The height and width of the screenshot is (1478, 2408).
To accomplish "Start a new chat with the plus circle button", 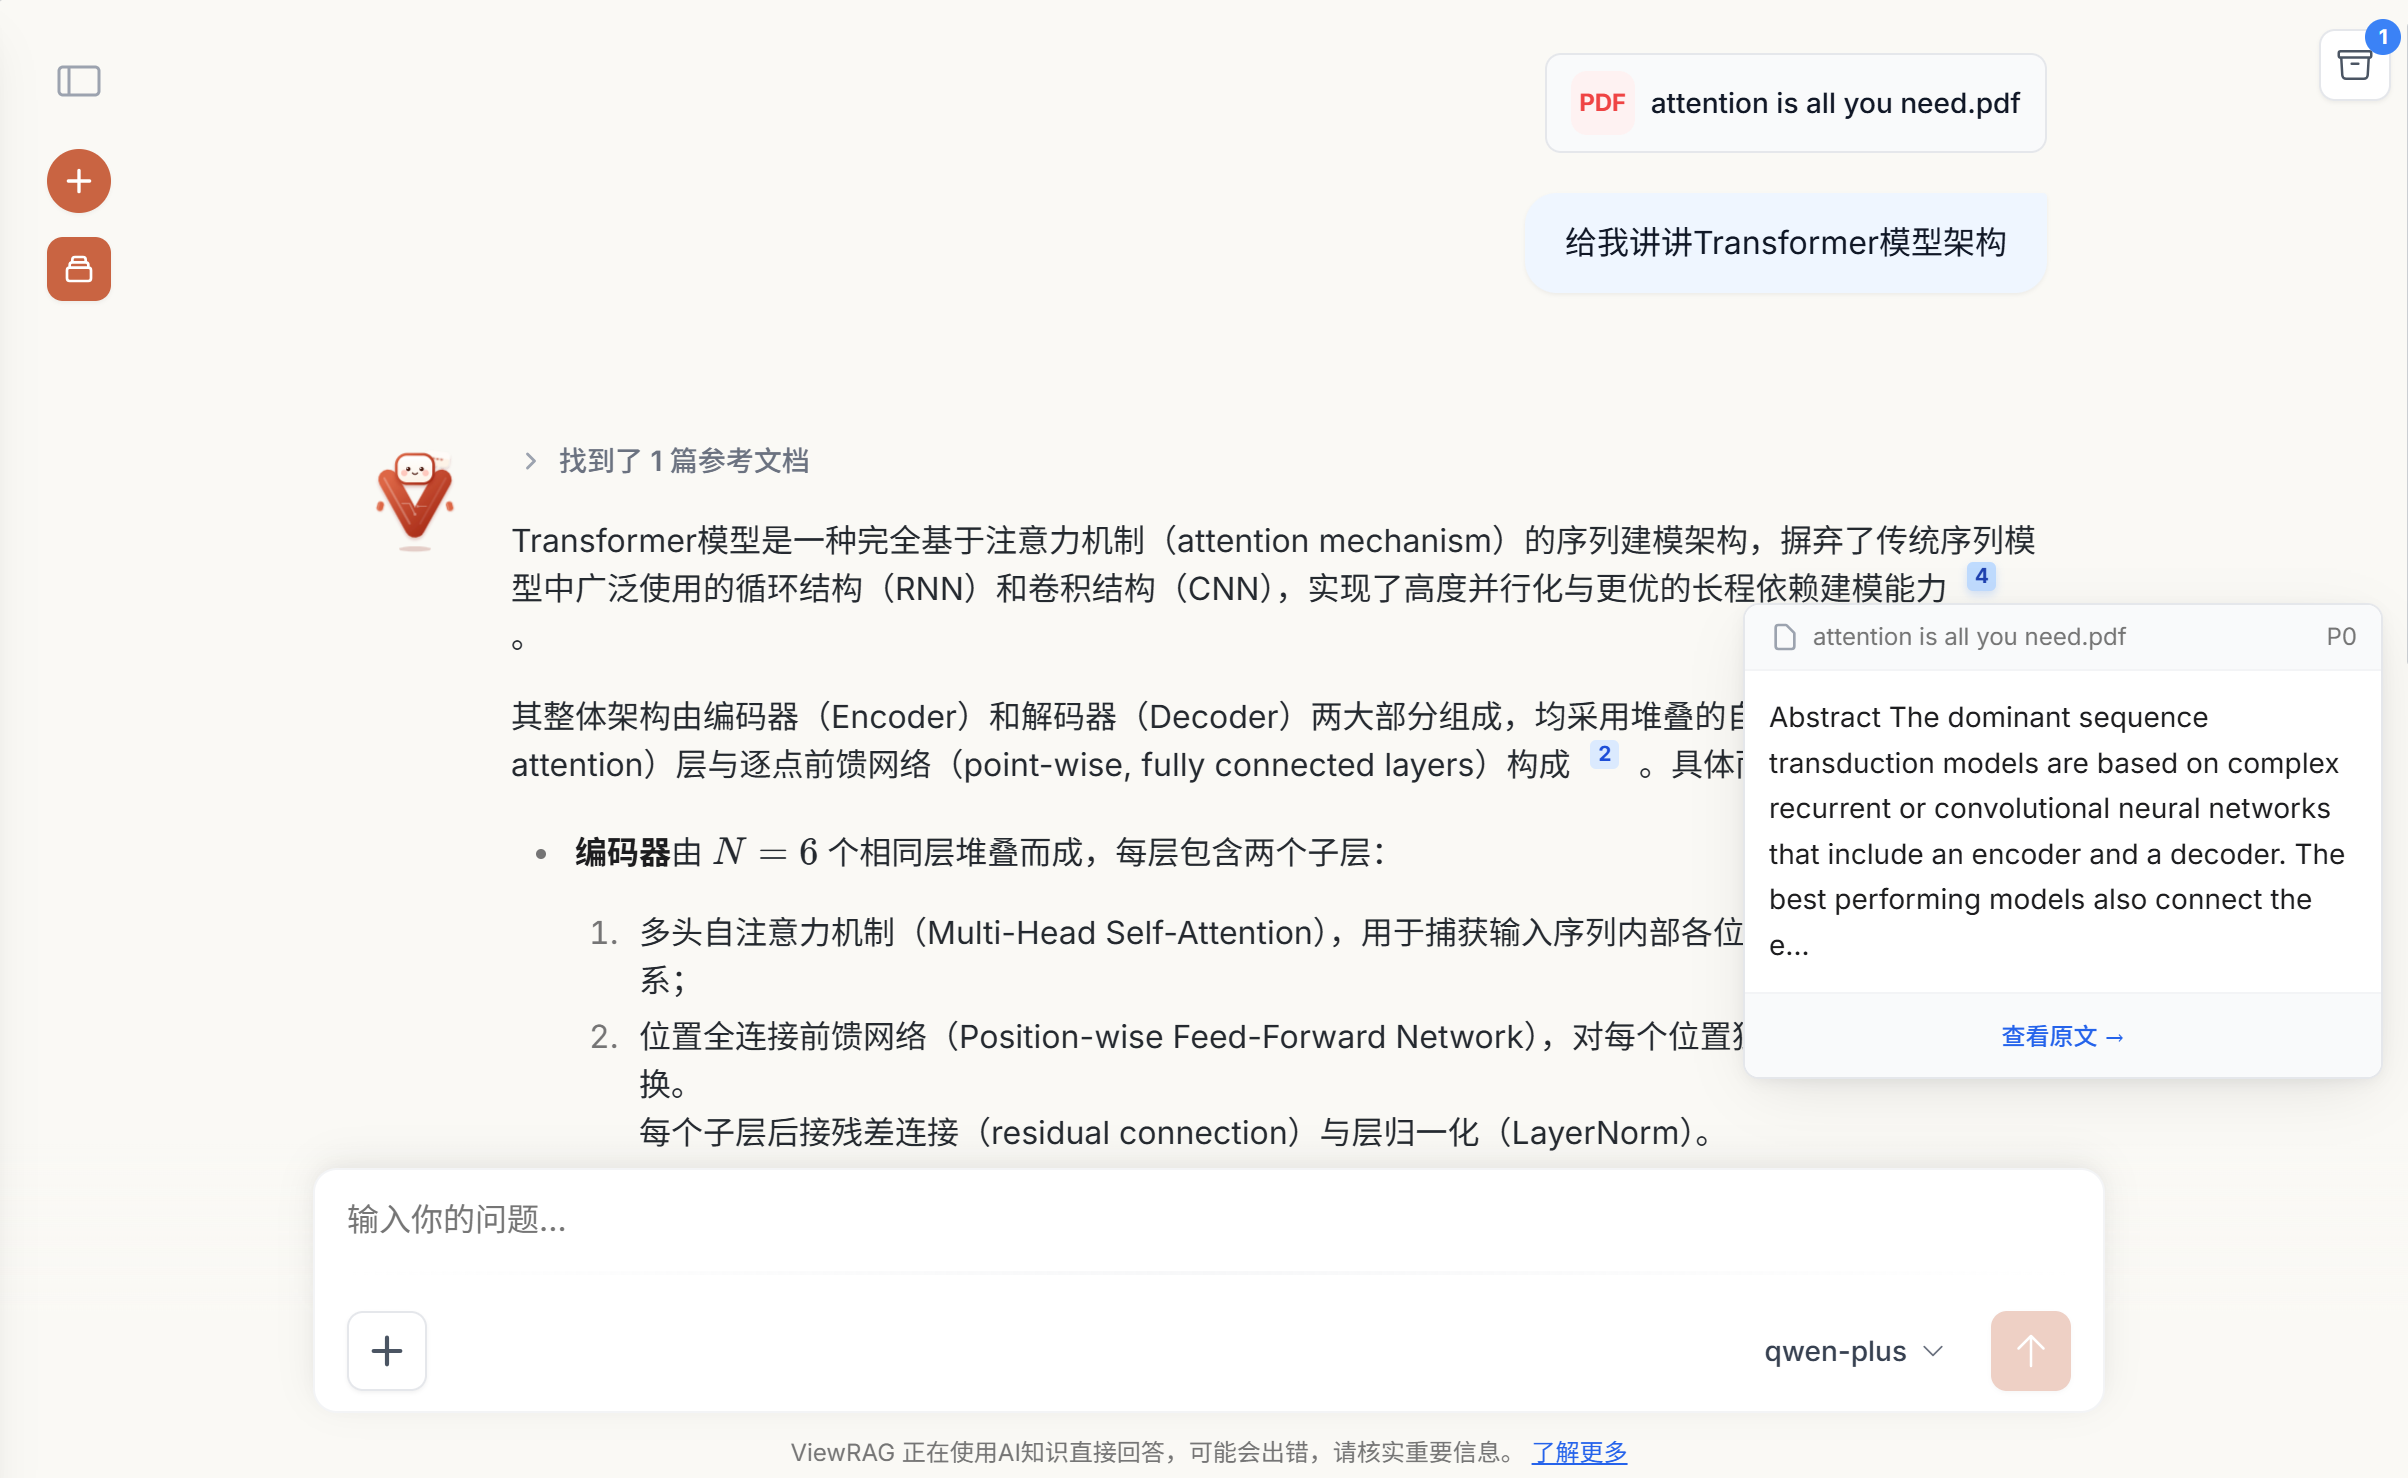I will pyautogui.click(x=79, y=181).
